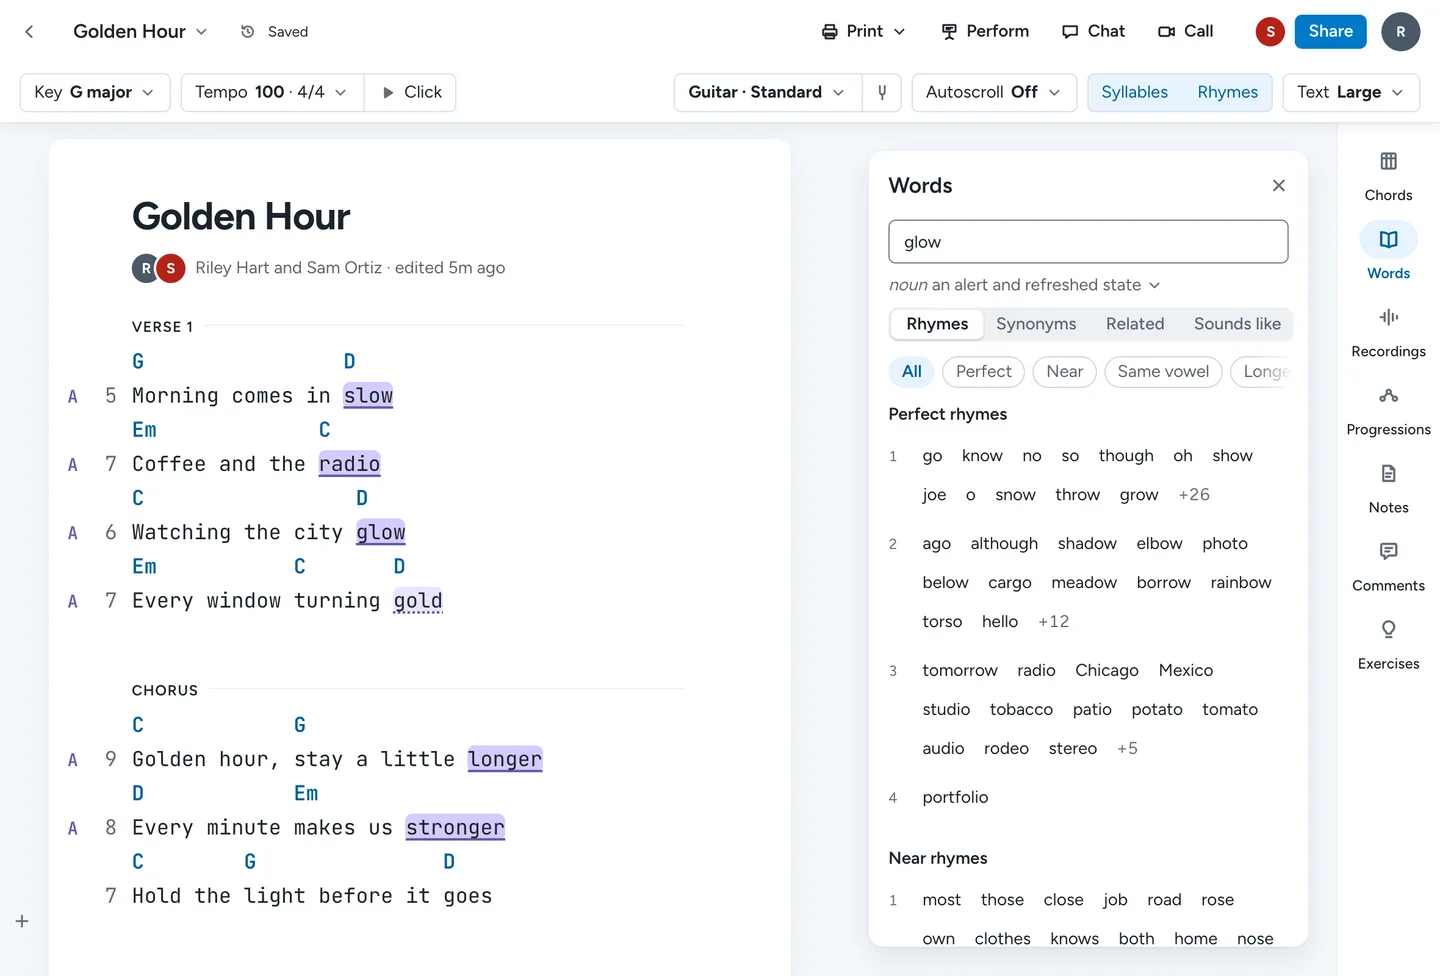Select the Rhymes tab in Words panel
Viewport: 1440px width, 976px height.
point(937,324)
